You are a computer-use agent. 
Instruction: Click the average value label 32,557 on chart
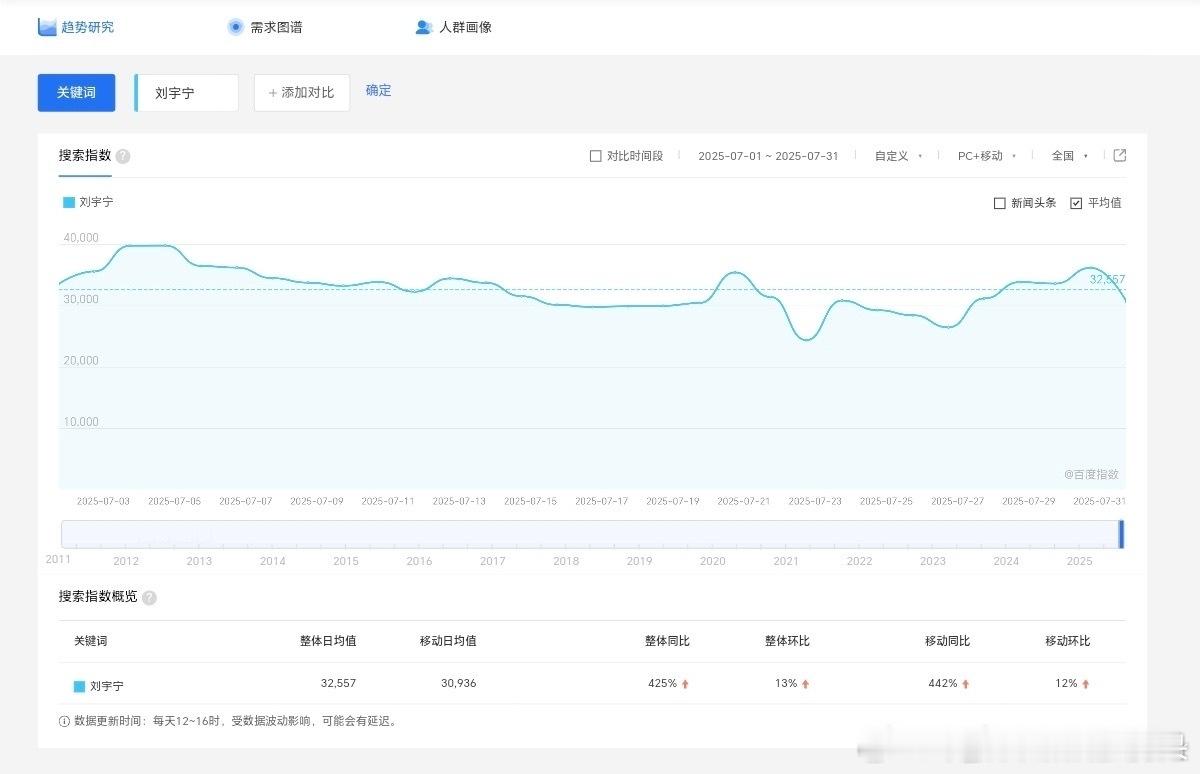[1107, 279]
